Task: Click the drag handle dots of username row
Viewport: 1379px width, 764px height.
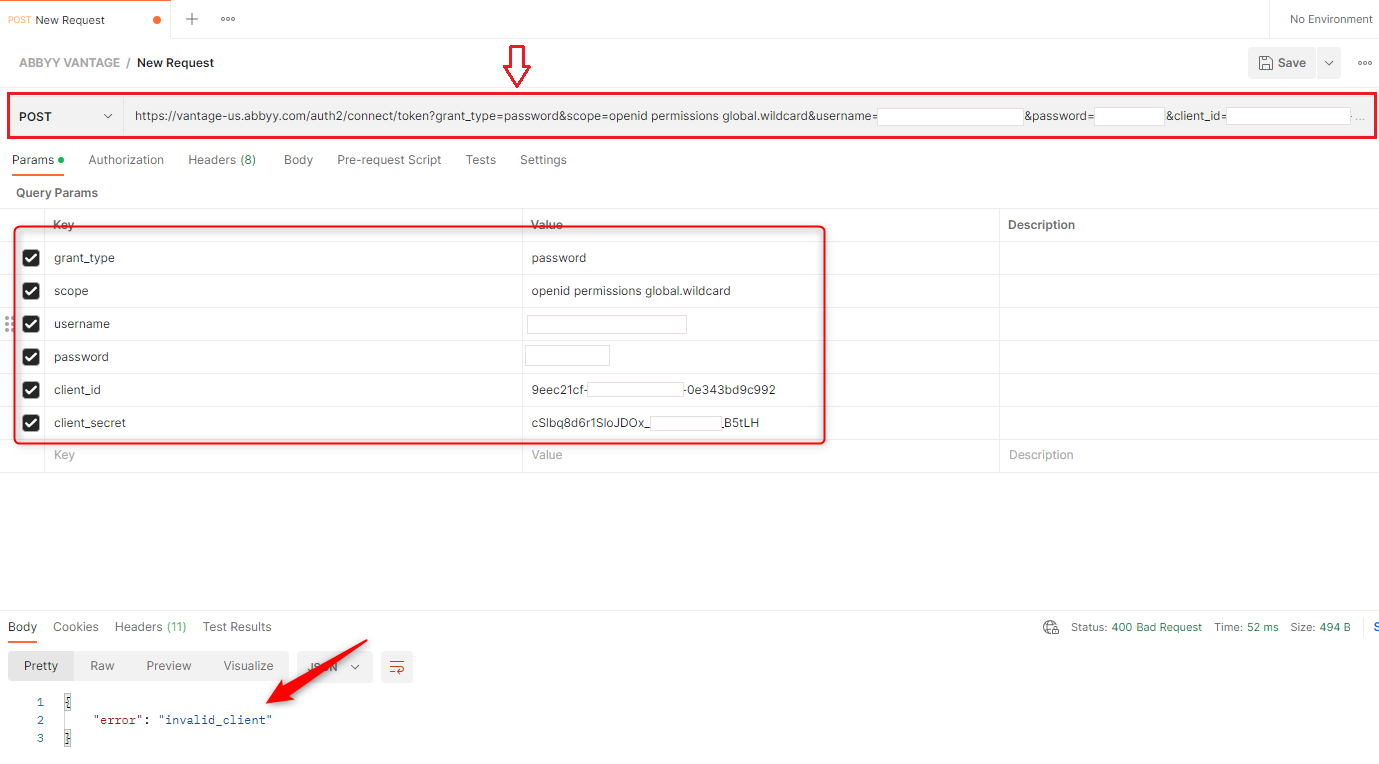Action: click(10, 324)
